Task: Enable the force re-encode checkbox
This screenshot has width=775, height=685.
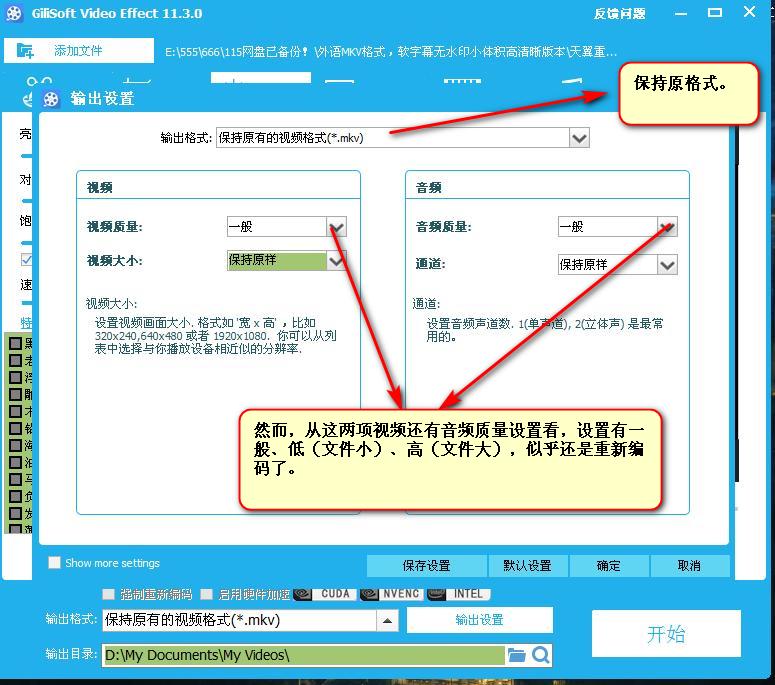Action: coord(108,594)
